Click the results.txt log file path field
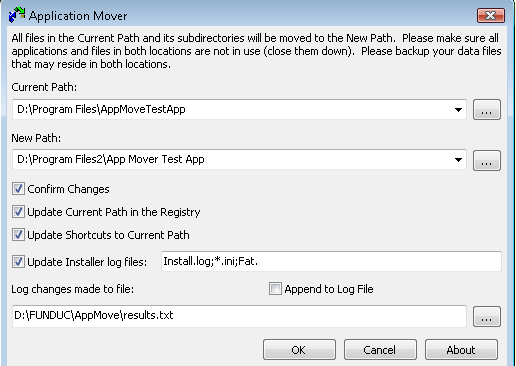 pyautogui.click(x=239, y=316)
